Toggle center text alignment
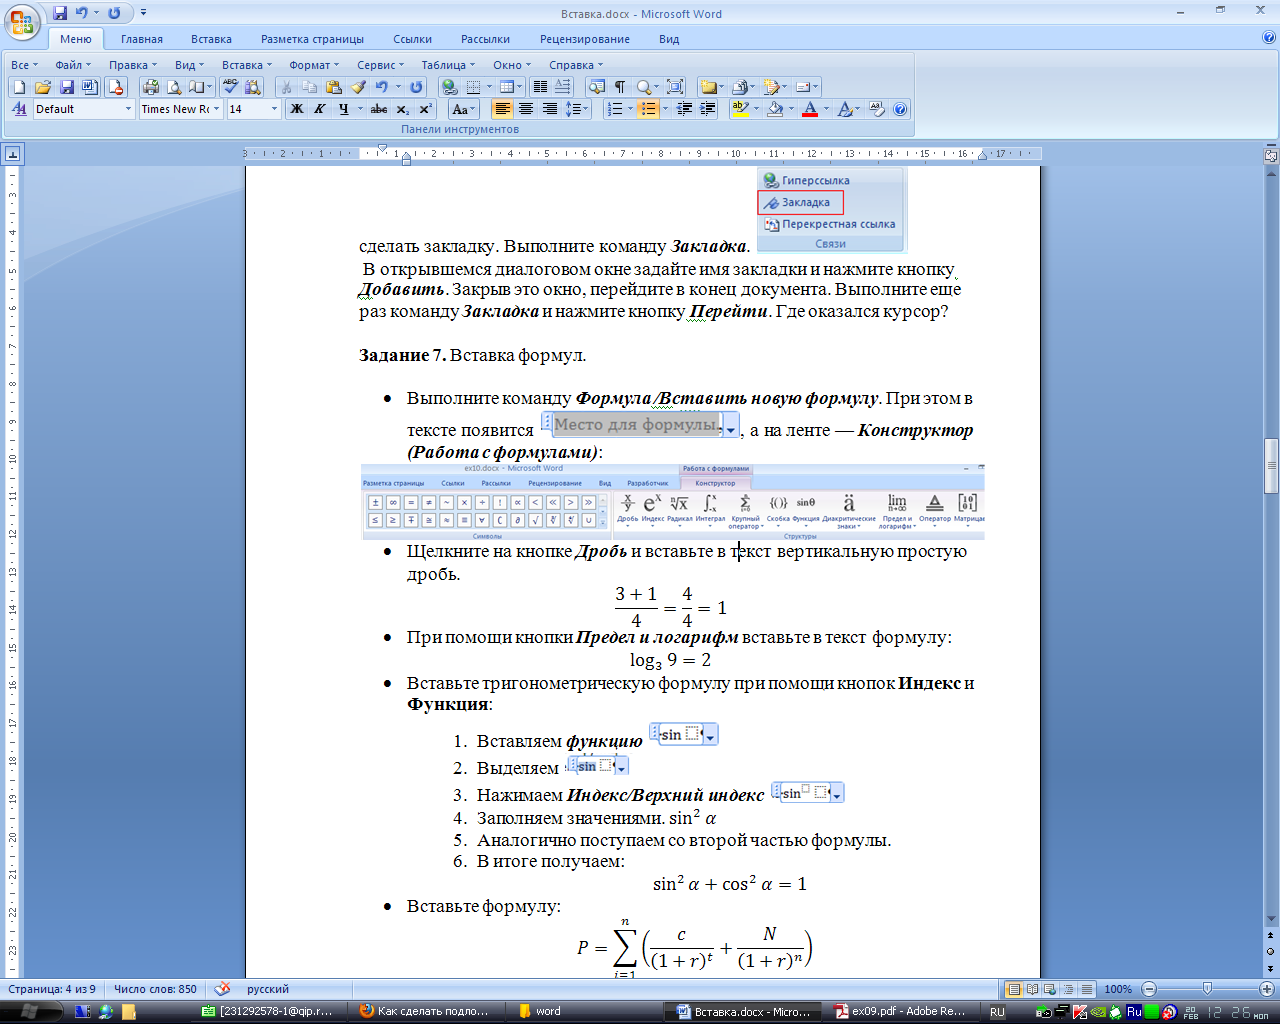 tap(526, 109)
